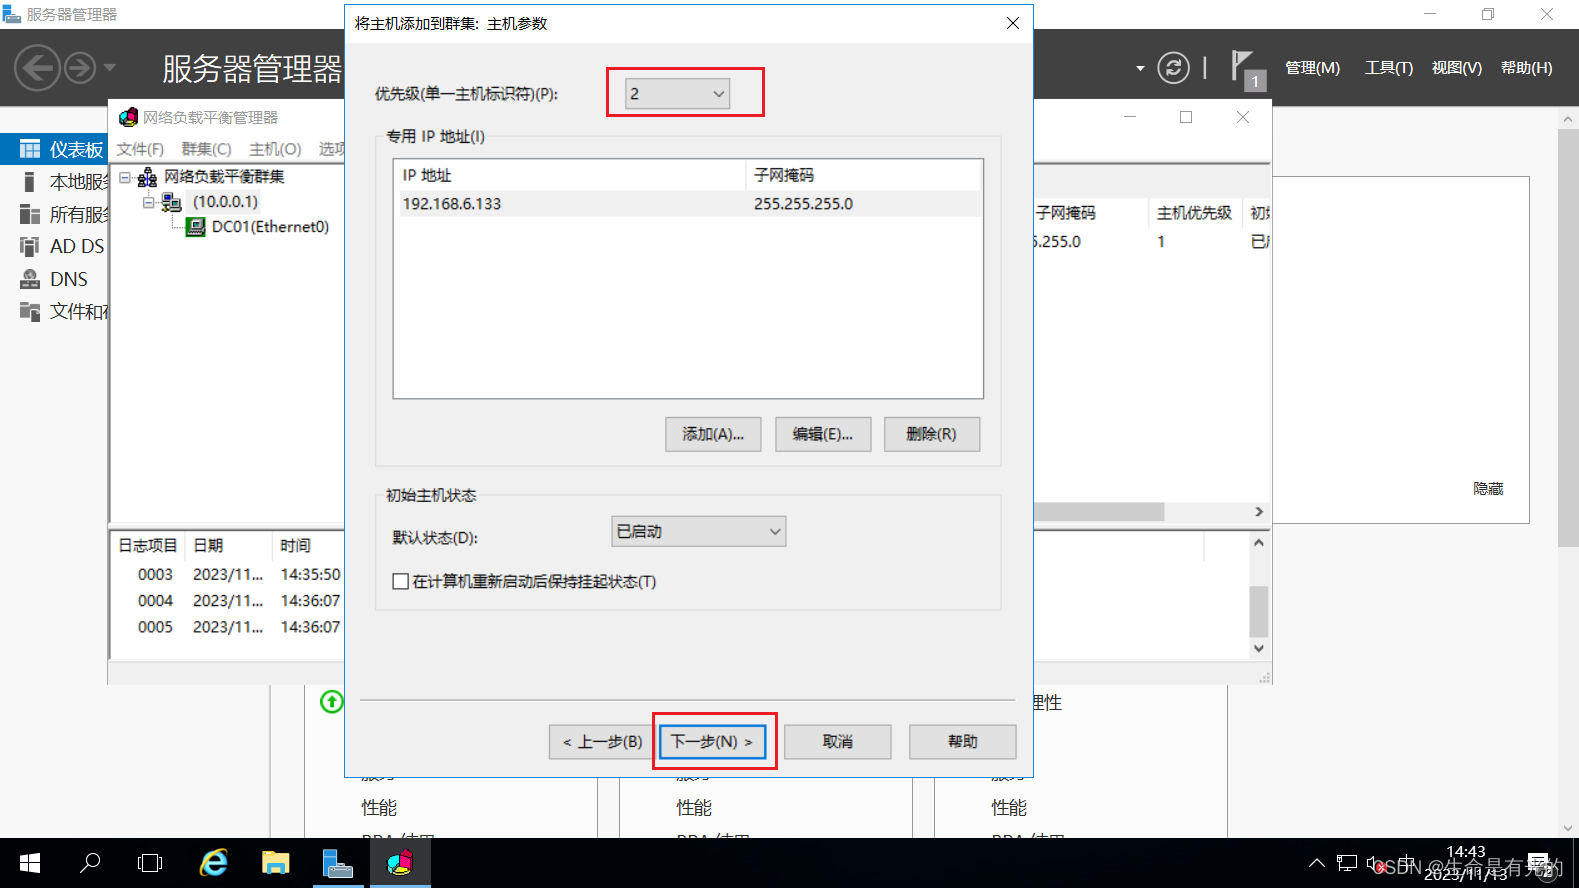
Task: Select the 192.168.6.133 IP address row
Action: pyautogui.click(x=688, y=204)
